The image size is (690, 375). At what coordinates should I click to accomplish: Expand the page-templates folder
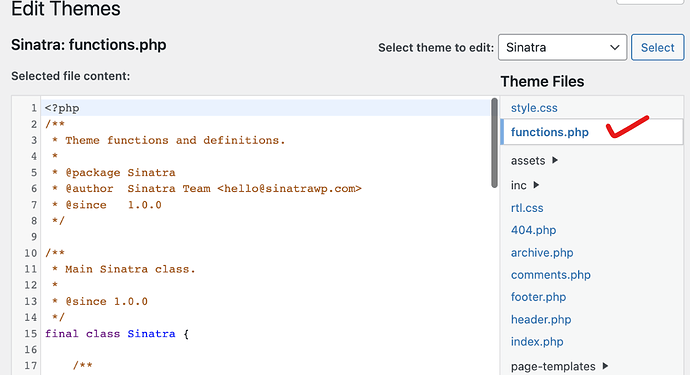click(x=559, y=366)
